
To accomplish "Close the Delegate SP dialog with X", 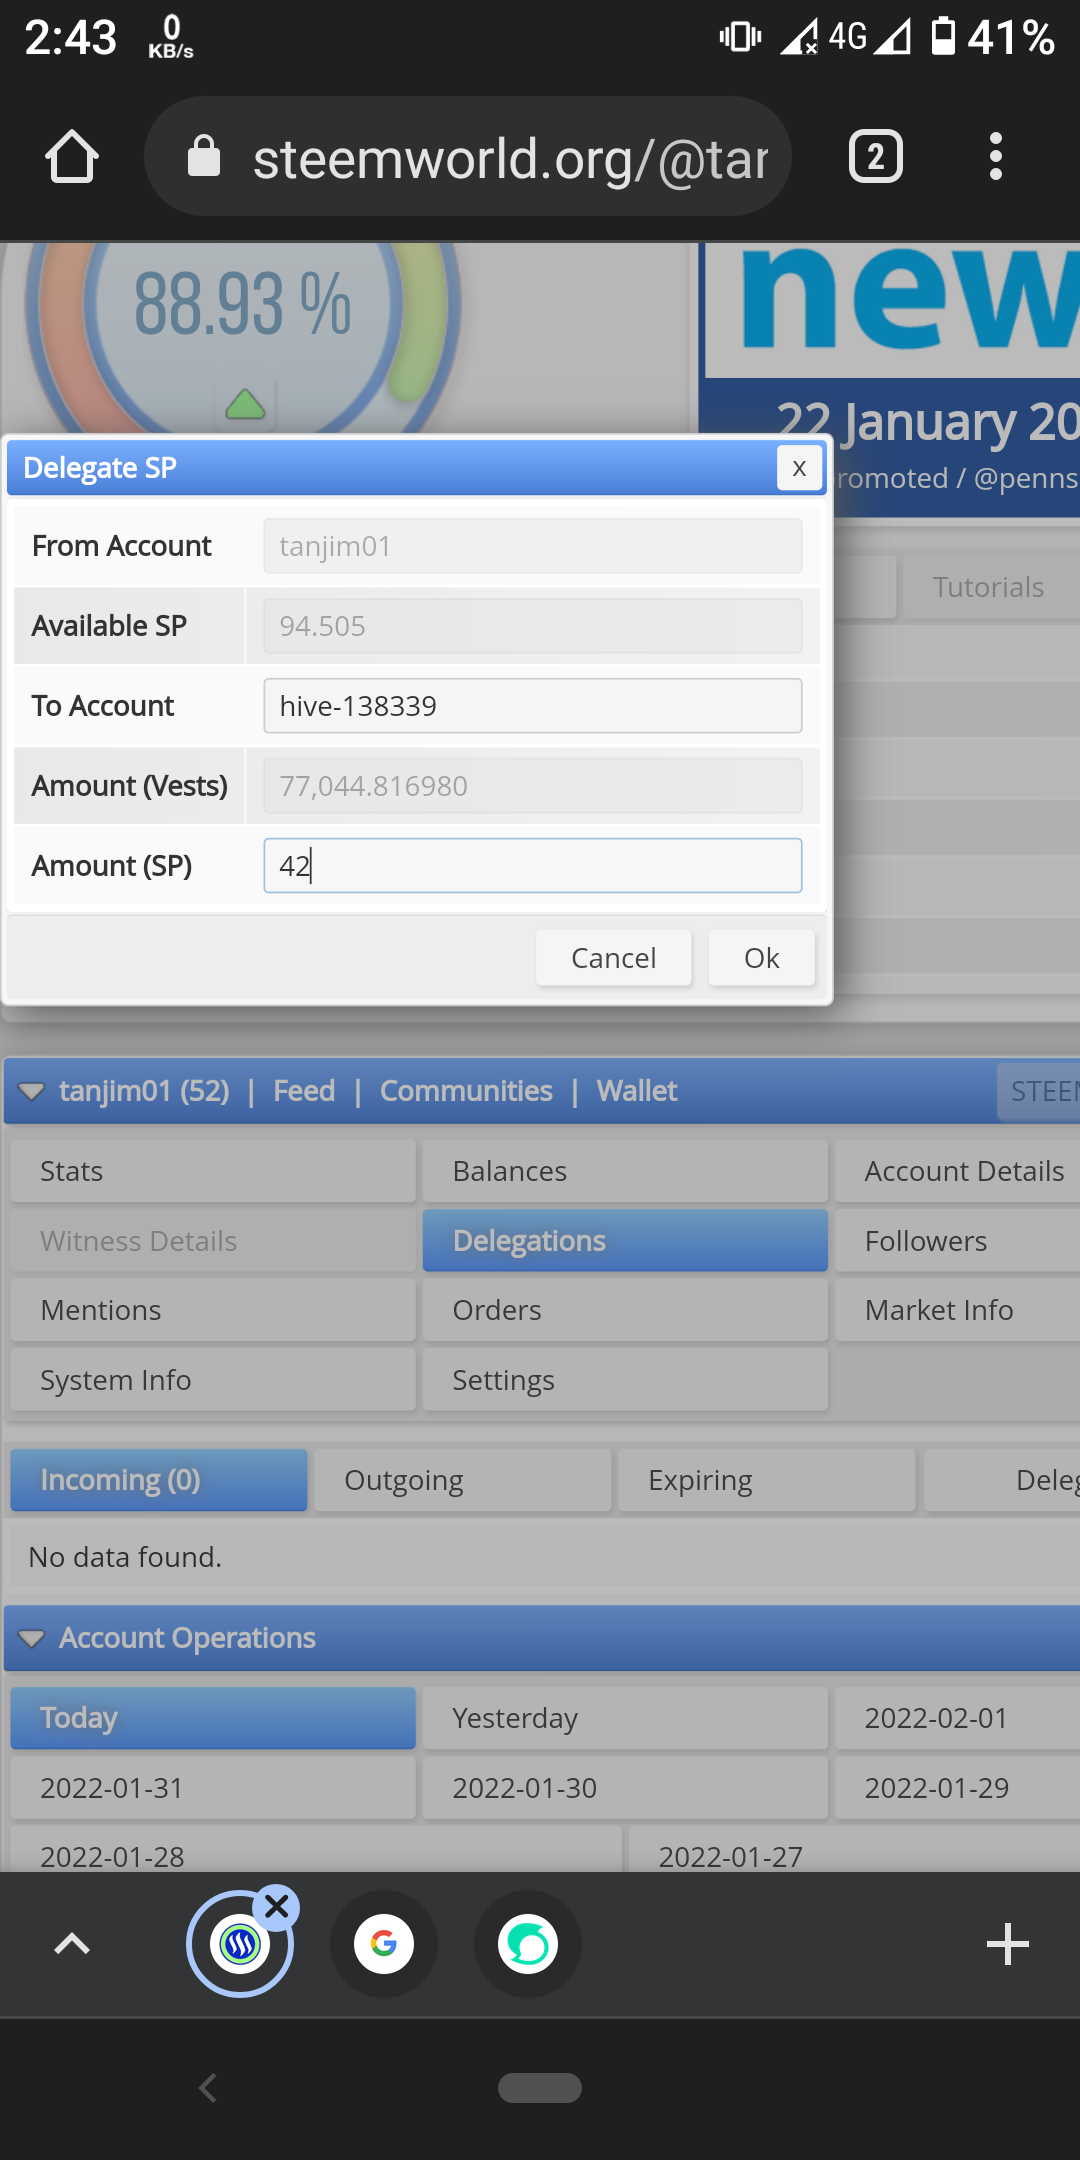I will 799,468.
